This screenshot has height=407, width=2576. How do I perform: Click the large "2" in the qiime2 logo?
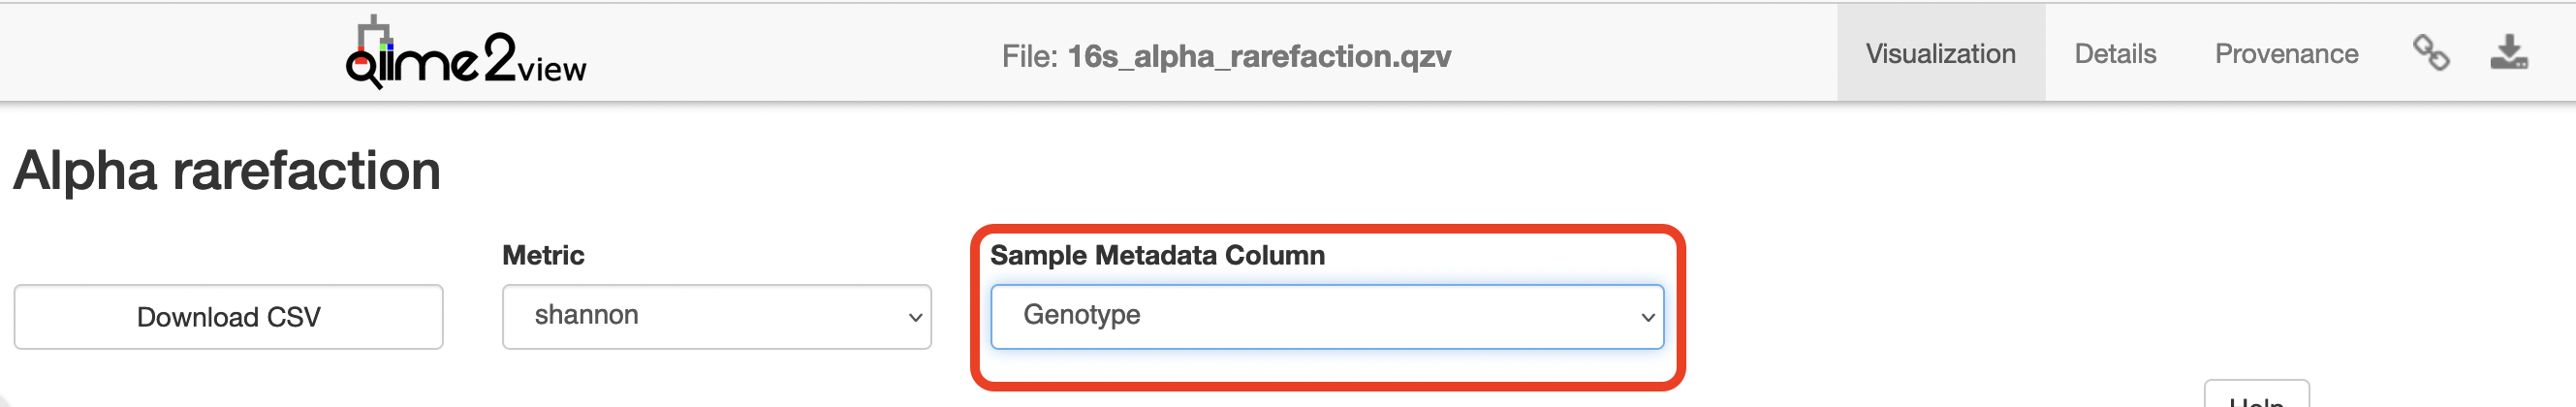click(500, 56)
